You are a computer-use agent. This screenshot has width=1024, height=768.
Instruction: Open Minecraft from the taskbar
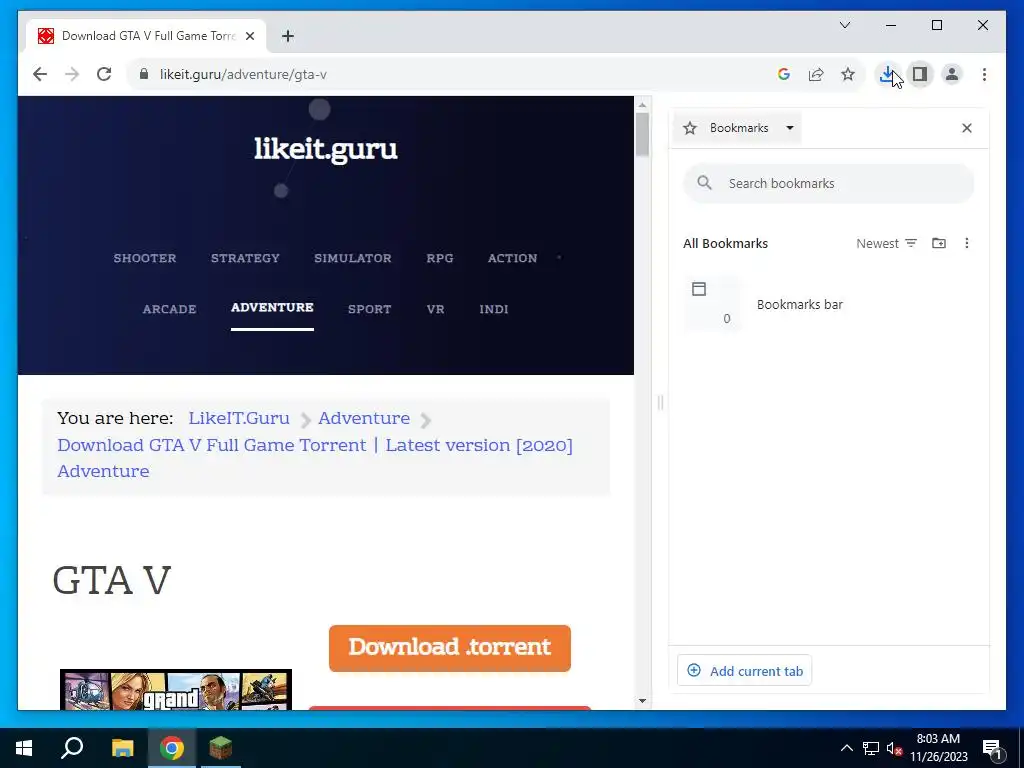[221, 748]
